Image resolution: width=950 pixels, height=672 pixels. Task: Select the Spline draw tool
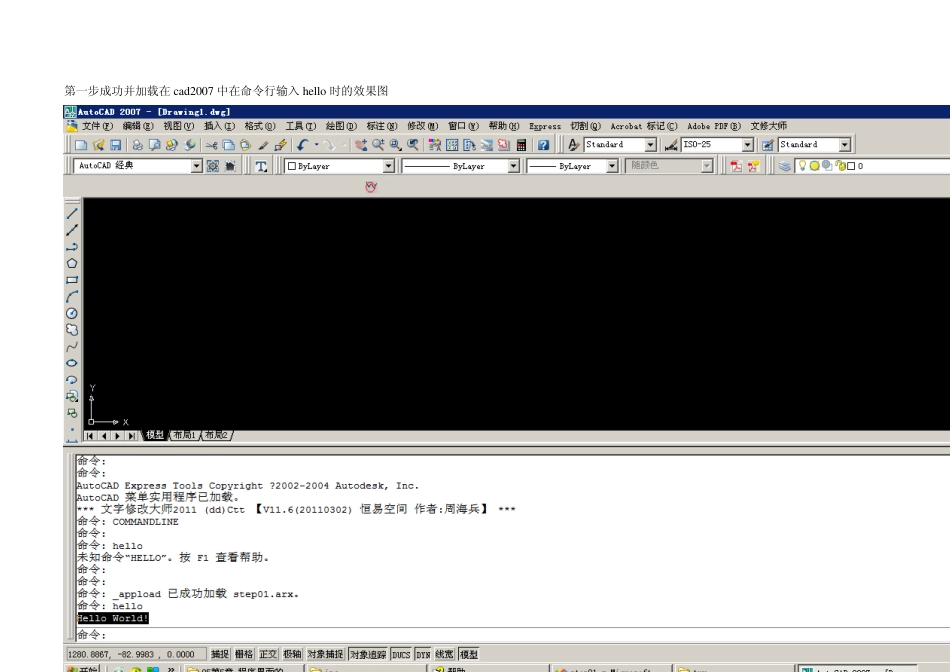click(71, 347)
